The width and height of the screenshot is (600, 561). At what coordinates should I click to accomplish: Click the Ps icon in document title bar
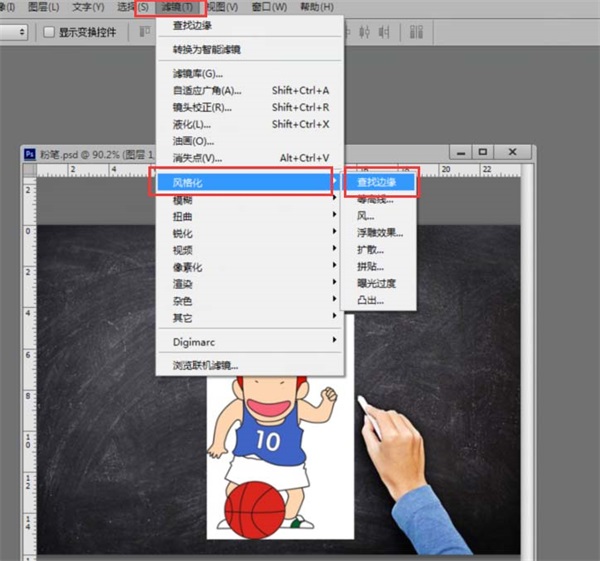coord(29,154)
